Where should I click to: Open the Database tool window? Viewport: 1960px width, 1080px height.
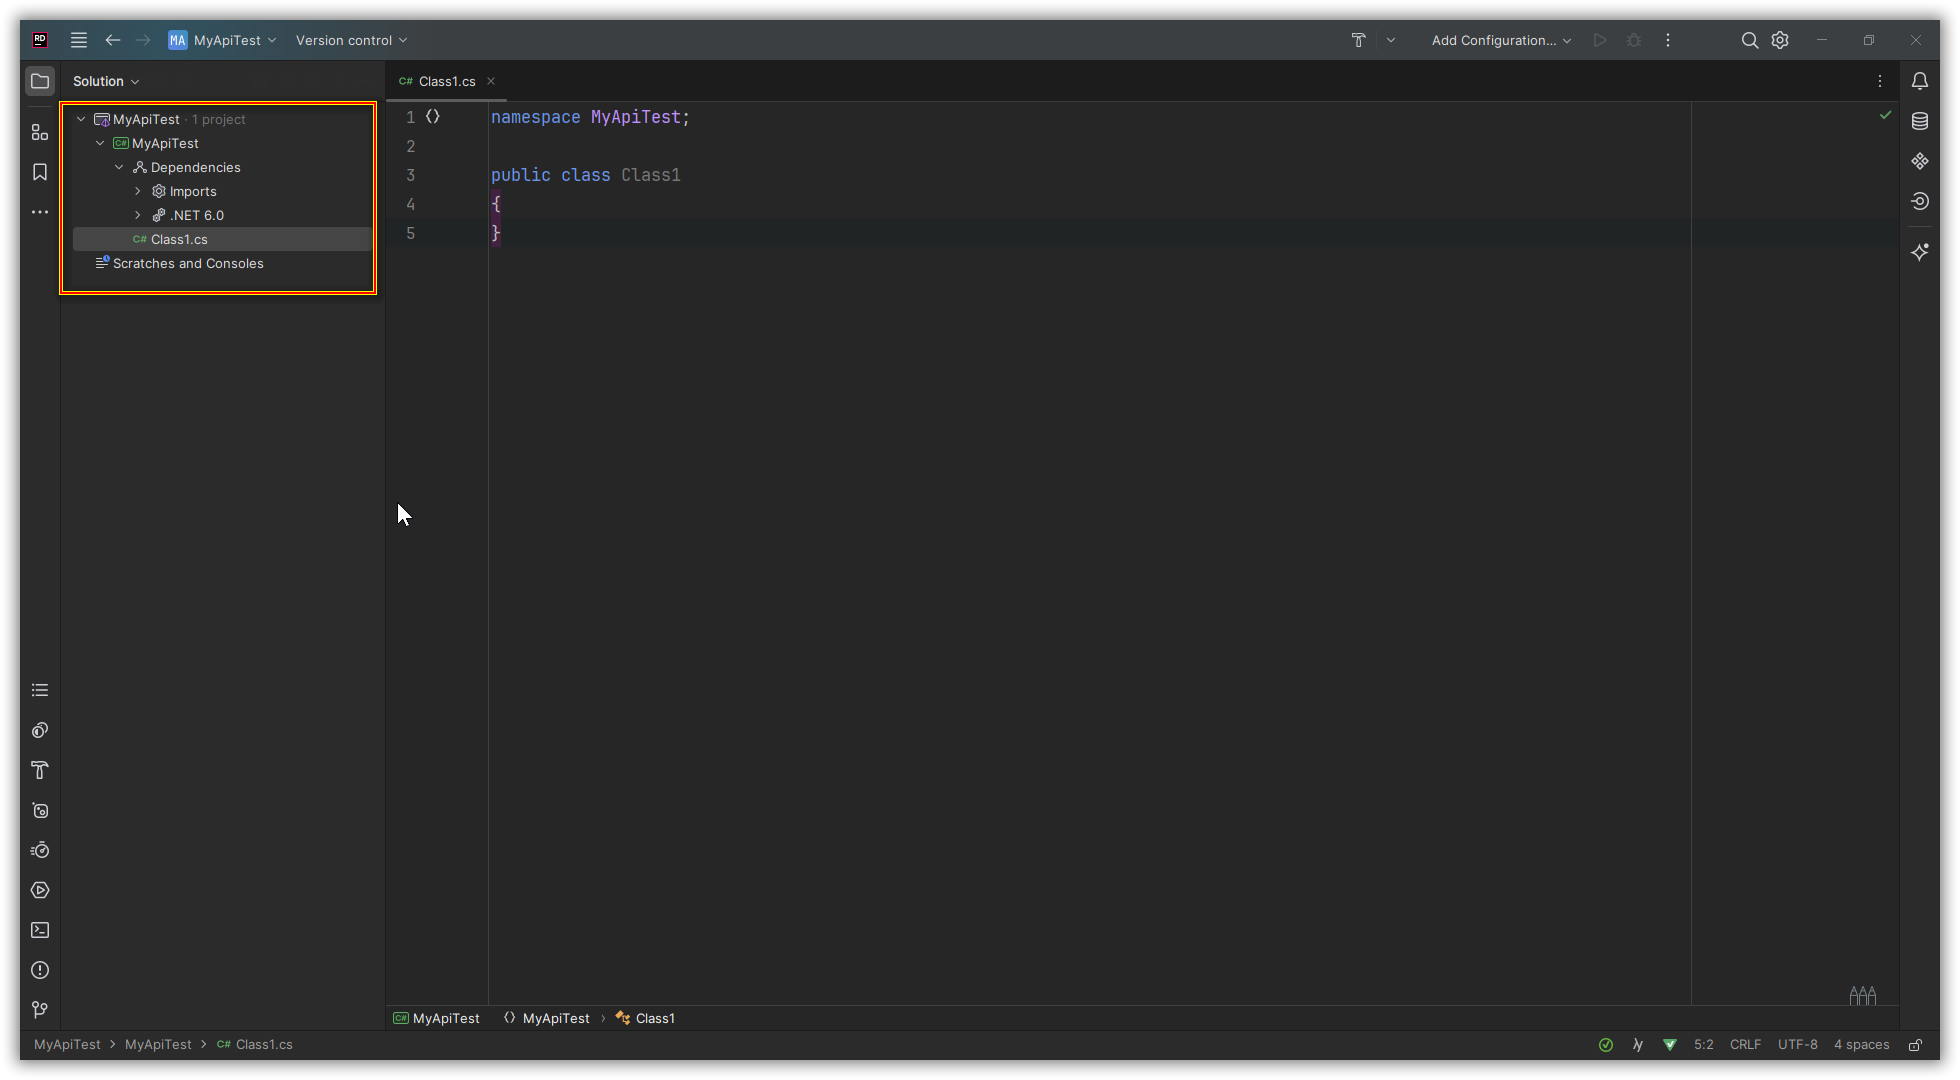[x=1920, y=121]
